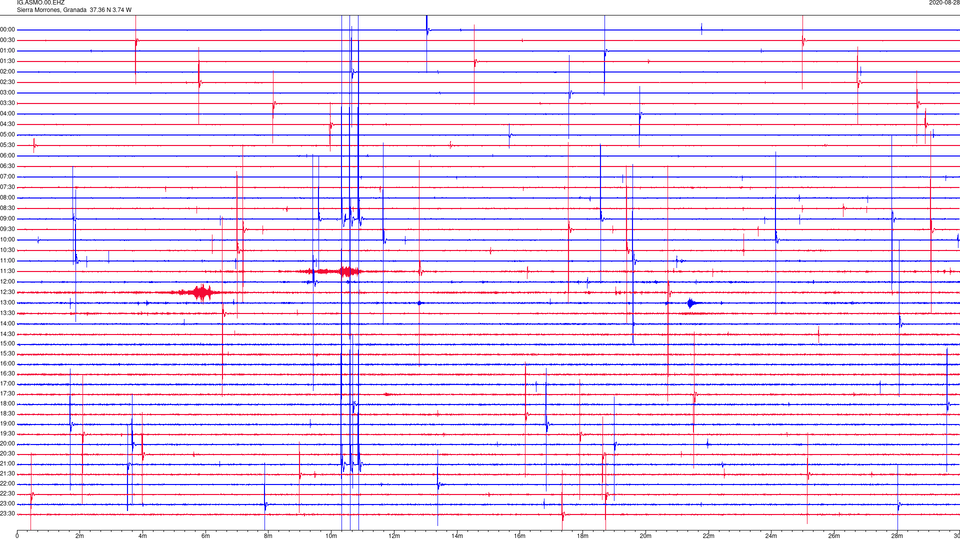The image size is (960, 540).
Task: Click the 20m tick label on time axis
Action: [645, 536]
